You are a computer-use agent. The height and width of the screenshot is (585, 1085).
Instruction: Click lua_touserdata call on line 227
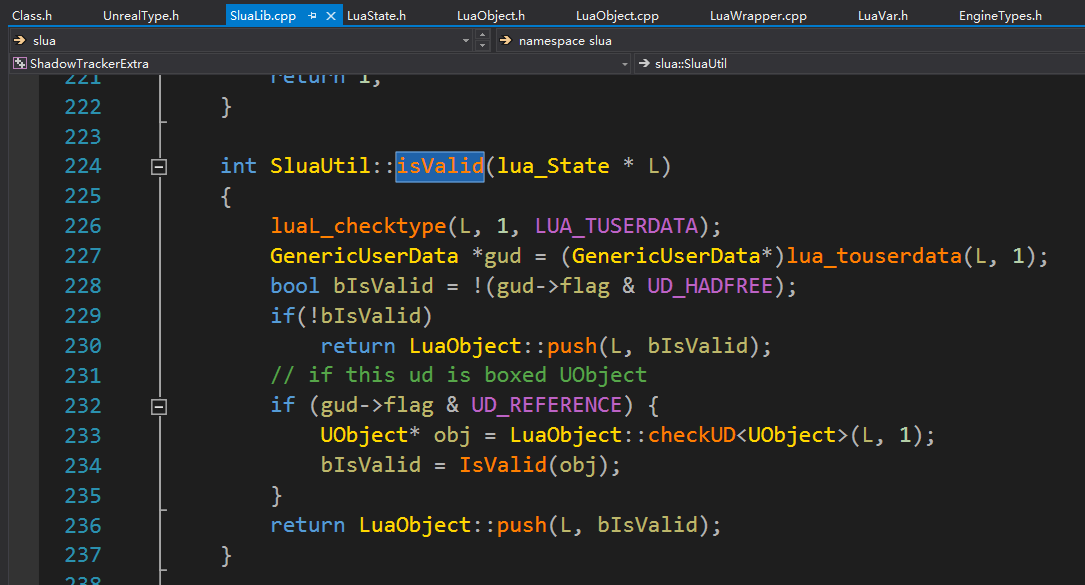[x=874, y=256]
